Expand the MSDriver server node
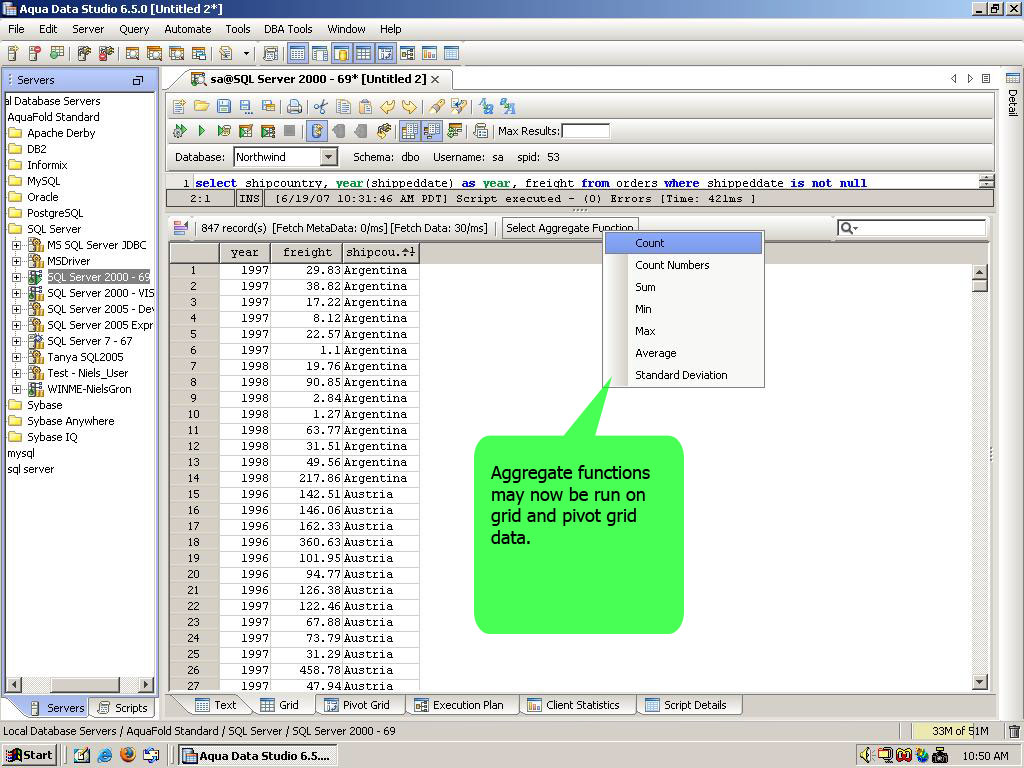This screenshot has height=768, width=1024. coord(16,261)
